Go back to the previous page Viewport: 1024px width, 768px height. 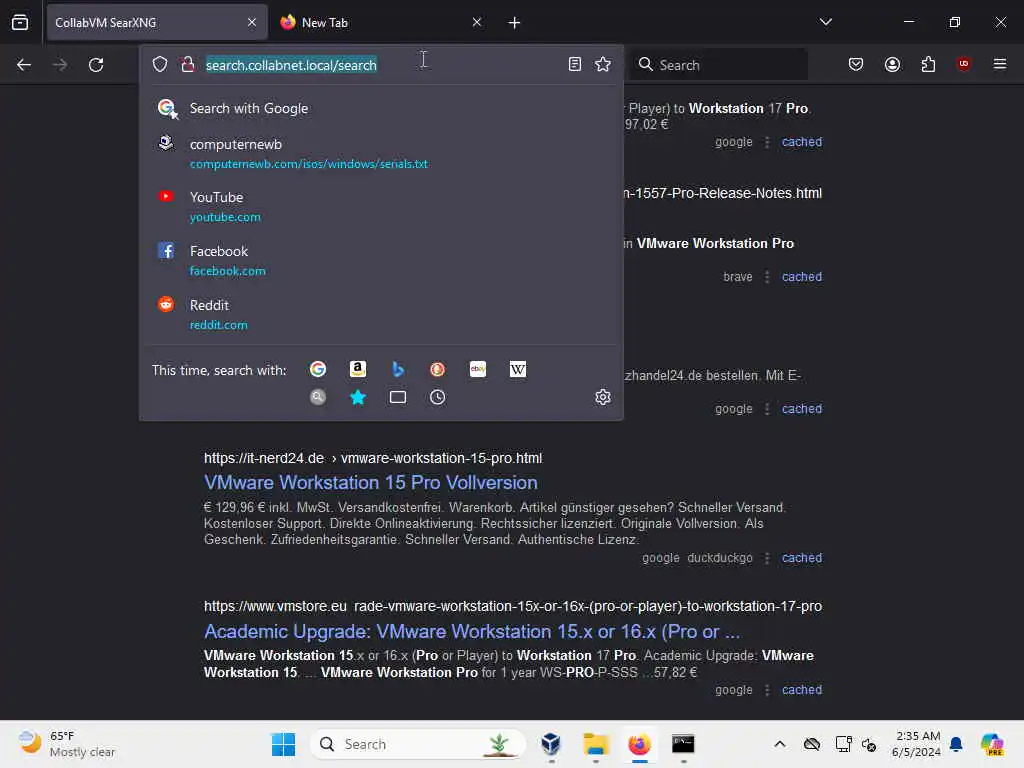click(24, 65)
